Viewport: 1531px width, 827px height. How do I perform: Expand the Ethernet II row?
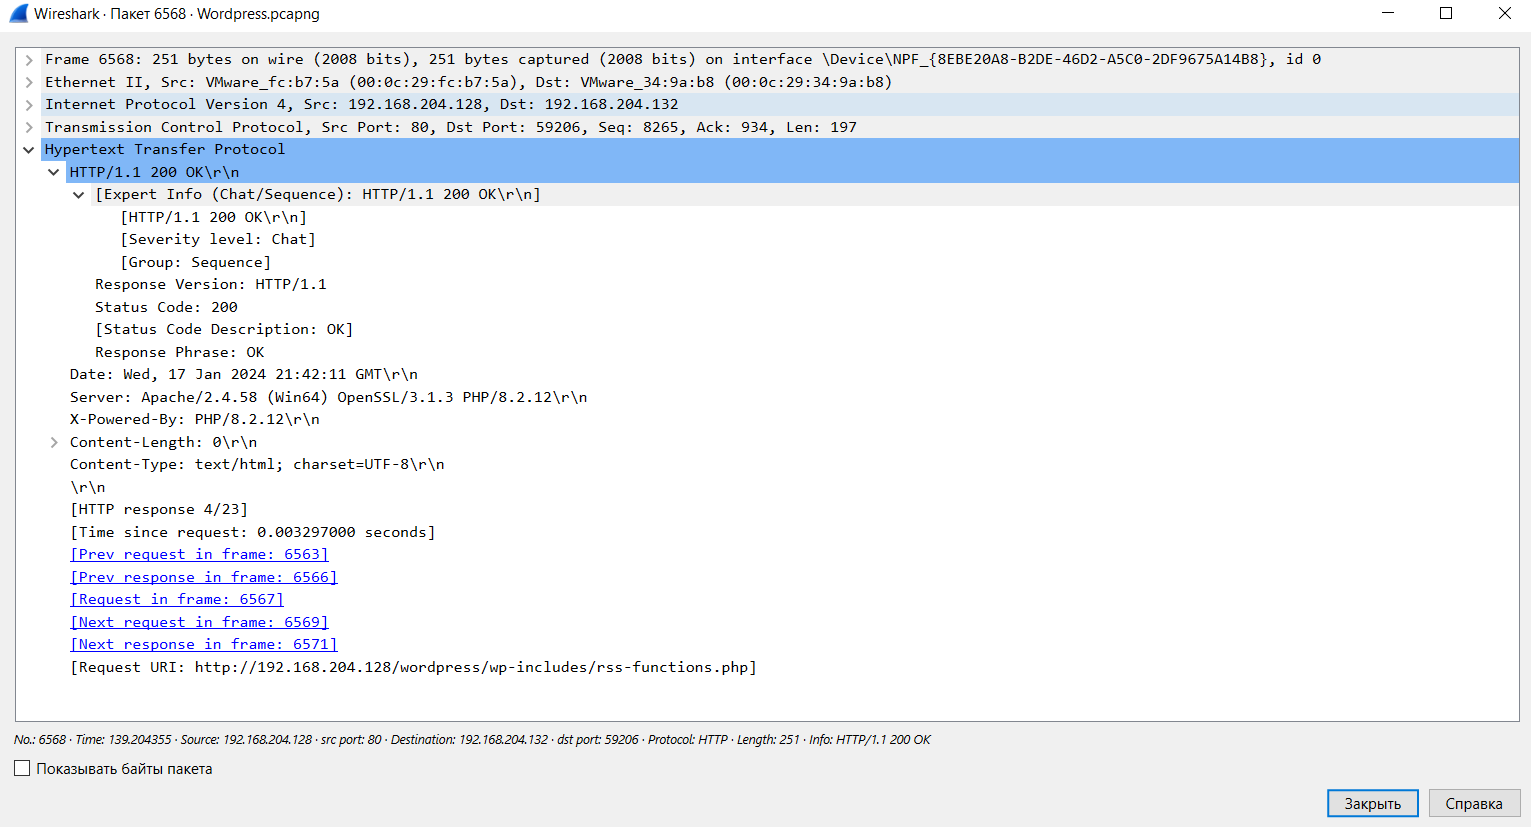point(29,82)
